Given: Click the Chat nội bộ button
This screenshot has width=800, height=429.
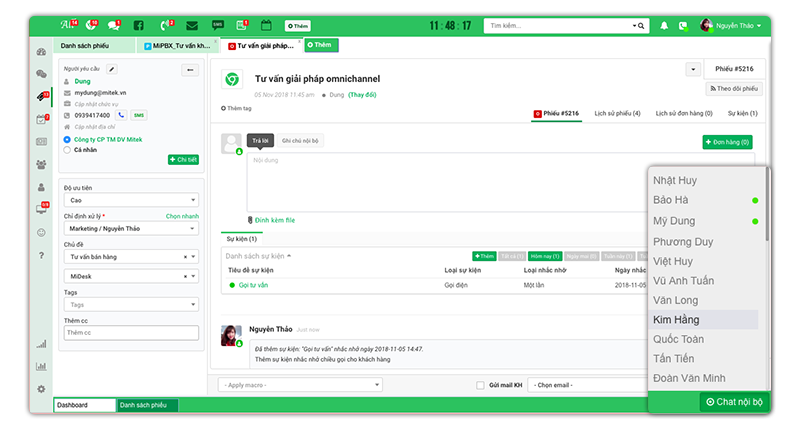Looking at the screenshot, I should tap(734, 402).
